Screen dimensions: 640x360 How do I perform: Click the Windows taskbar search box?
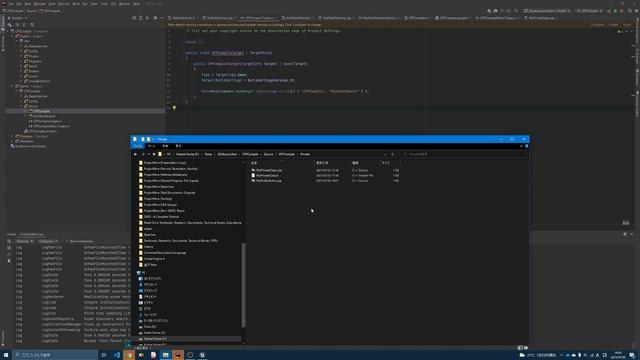tap(55, 355)
